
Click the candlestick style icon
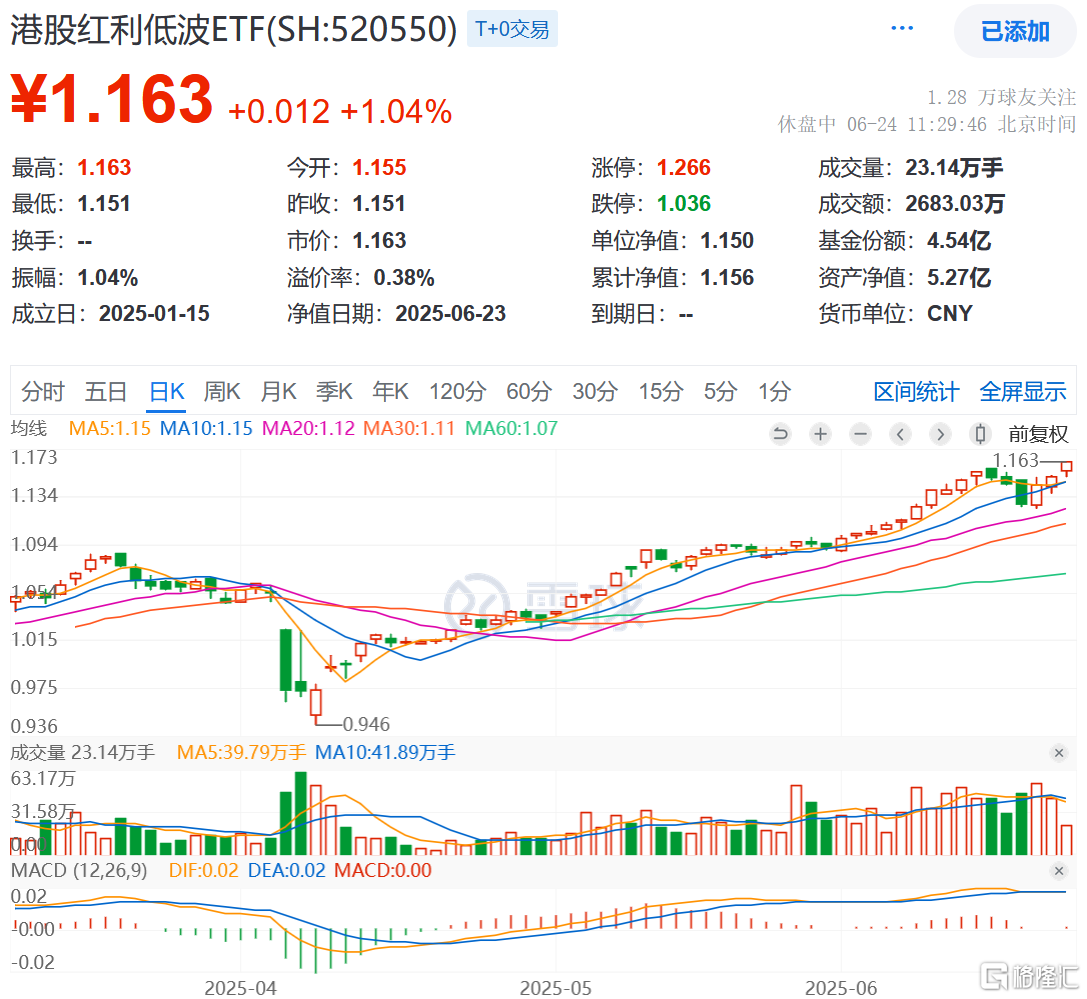tap(980, 435)
